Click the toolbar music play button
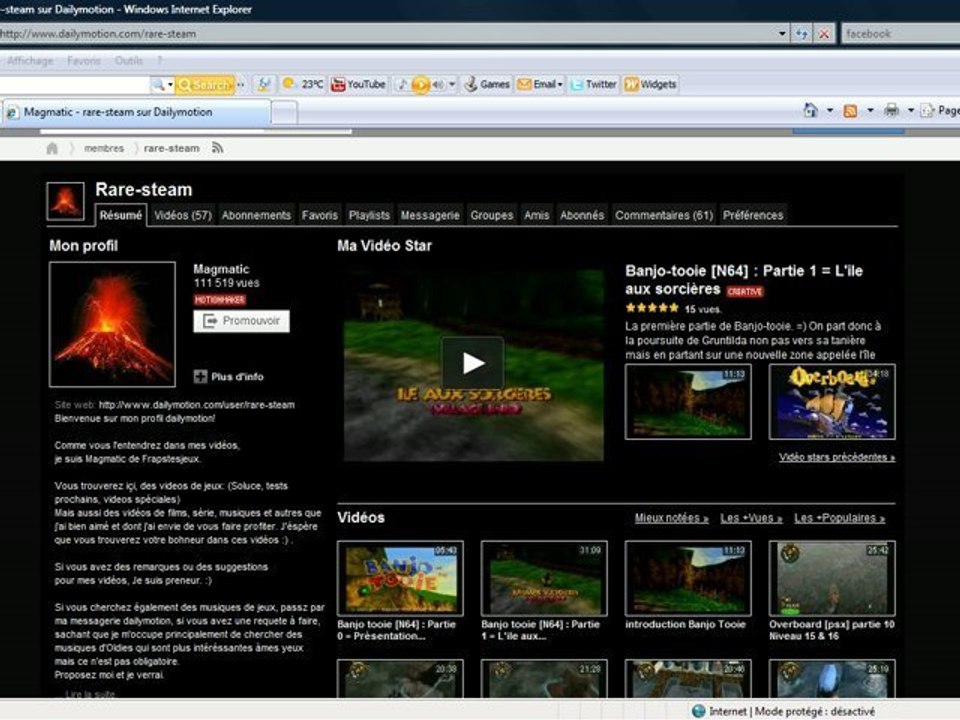The image size is (960, 720). 421,84
